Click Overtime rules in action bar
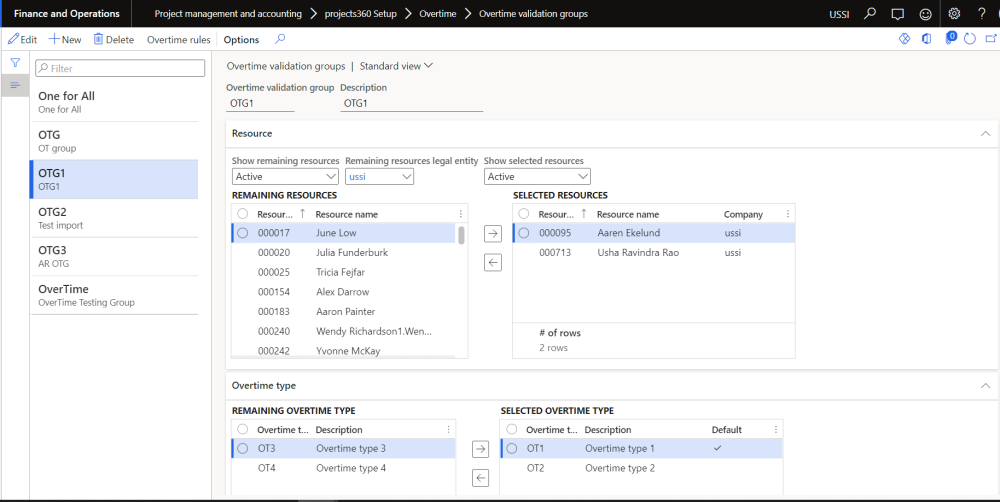Screen dimensions: 1000x502 point(178,40)
